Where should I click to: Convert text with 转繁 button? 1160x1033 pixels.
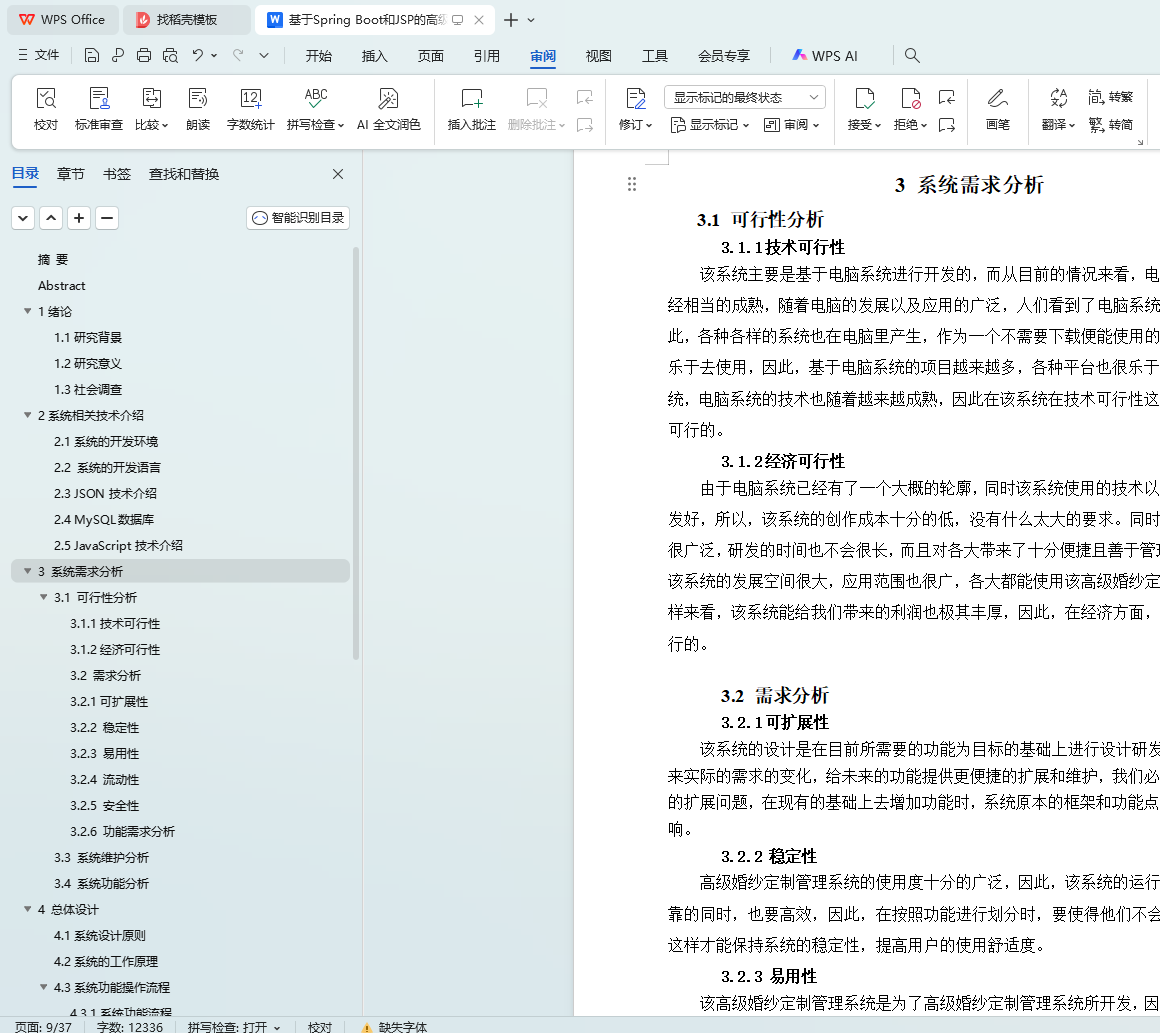point(1110,97)
